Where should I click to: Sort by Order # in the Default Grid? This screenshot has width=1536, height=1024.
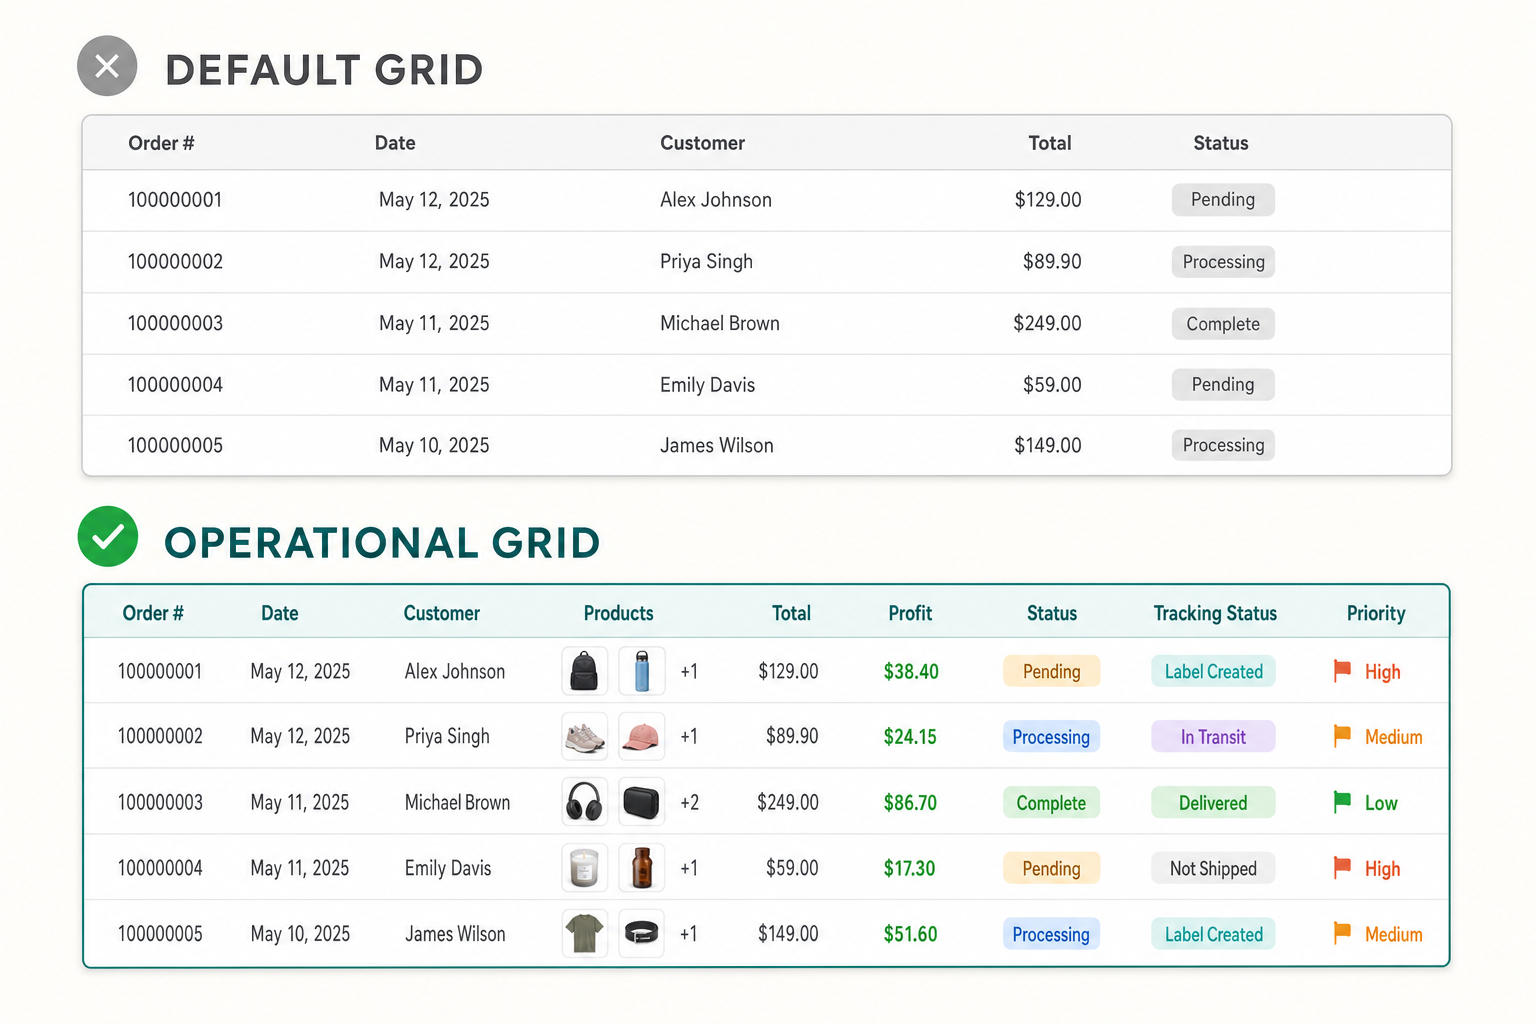point(161,143)
